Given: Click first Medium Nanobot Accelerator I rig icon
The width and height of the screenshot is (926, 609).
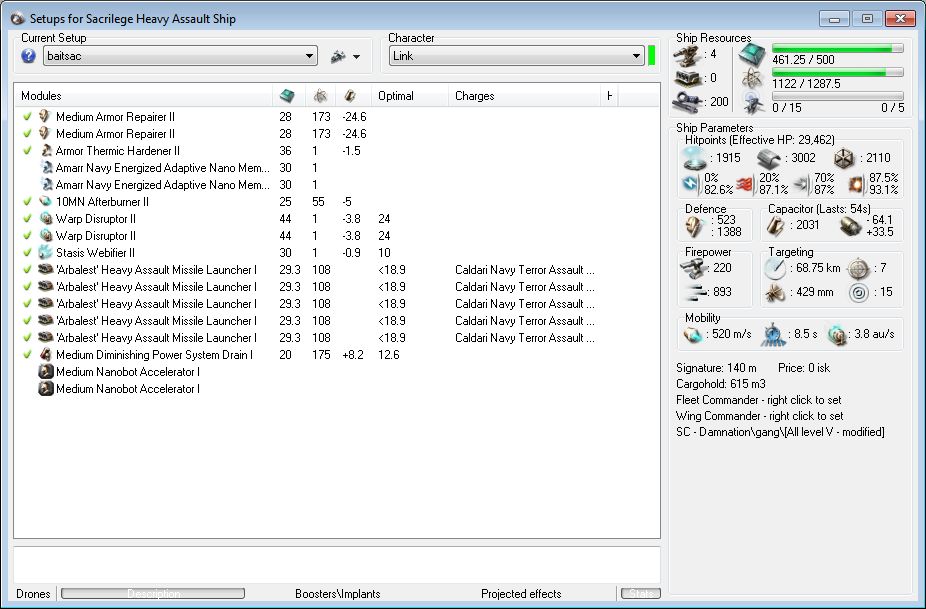Looking at the screenshot, I should [x=45, y=372].
